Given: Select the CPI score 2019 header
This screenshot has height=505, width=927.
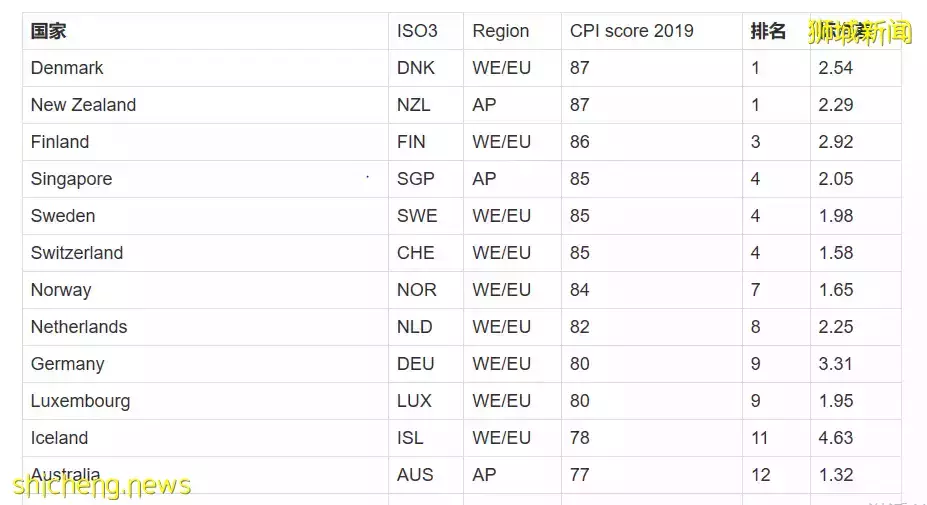Looking at the screenshot, I should pos(631,31).
